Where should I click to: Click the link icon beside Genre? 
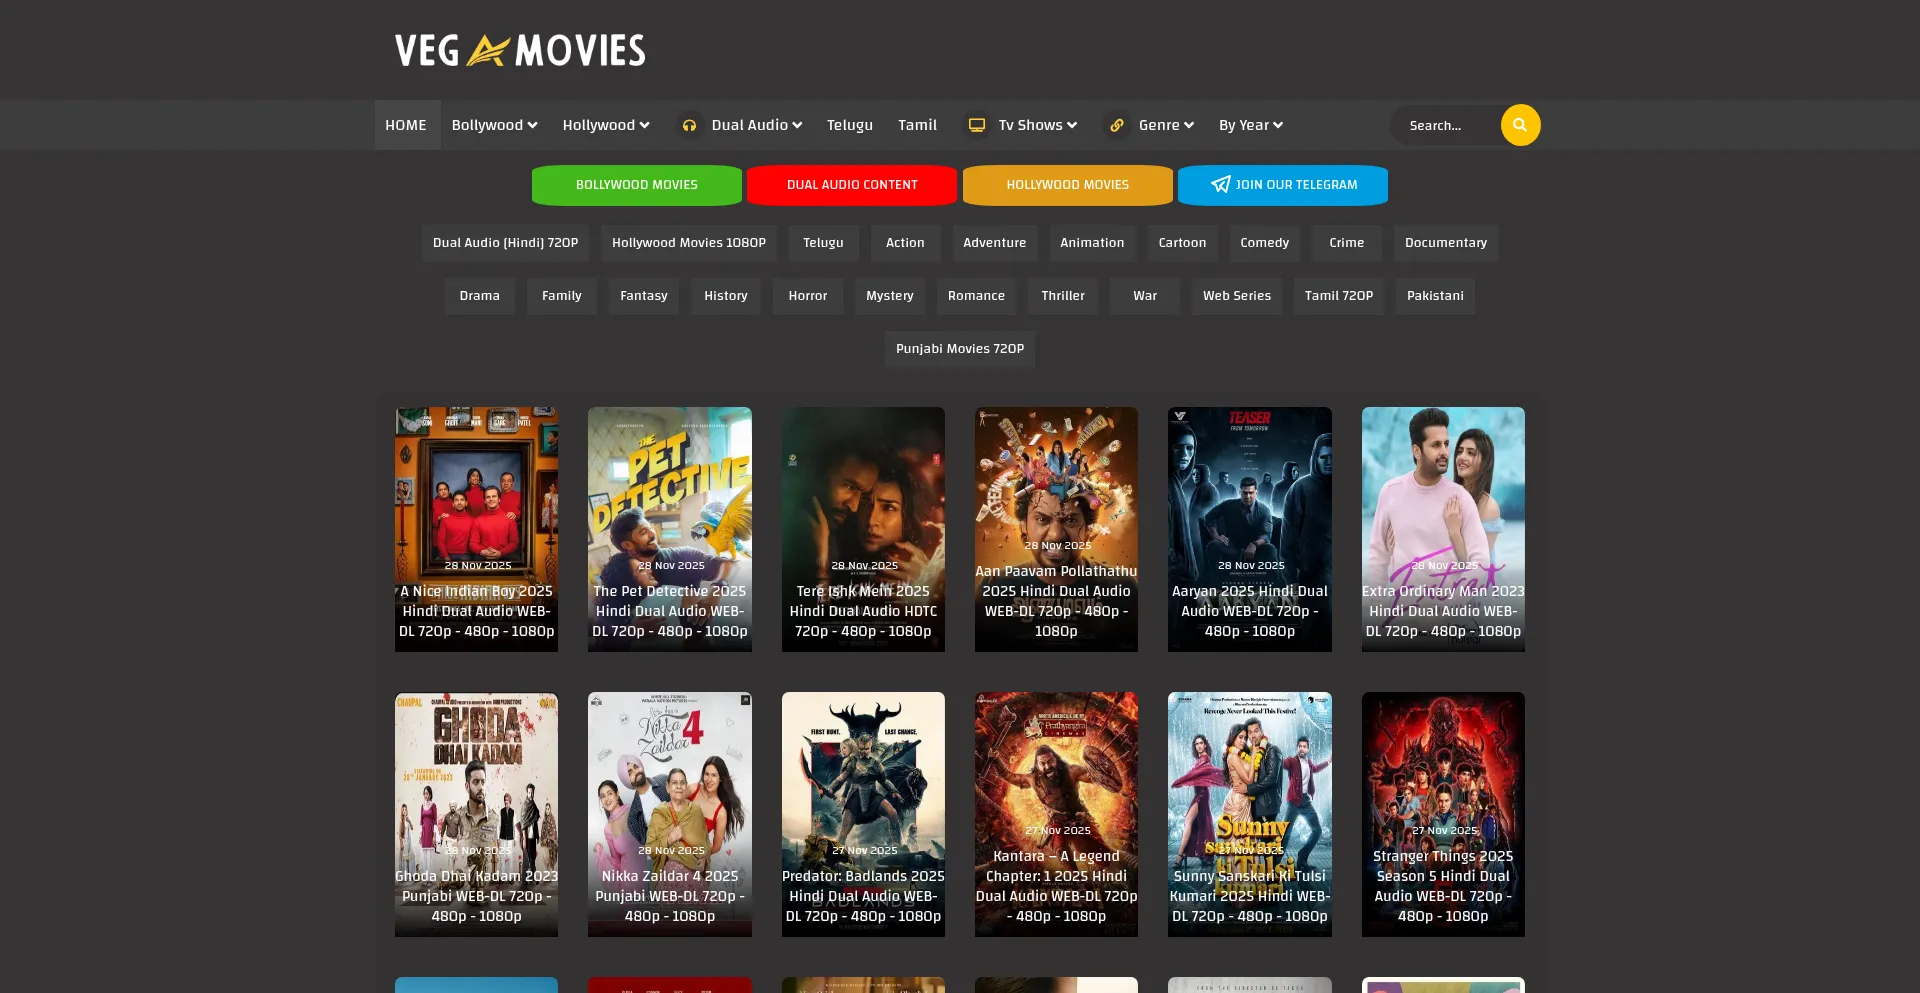(x=1117, y=125)
